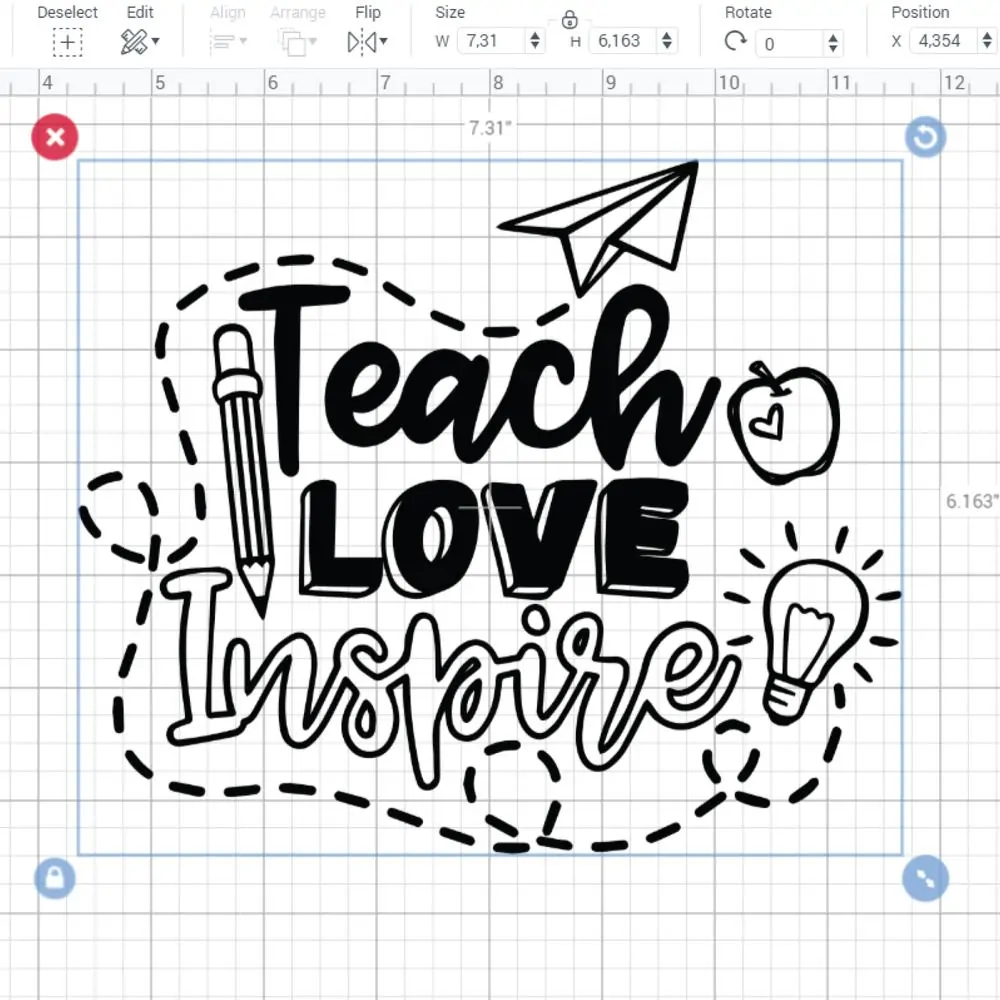Click the Edit pencil-ruler icon
Viewport: 1000px width, 1000px height.
pos(134,42)
